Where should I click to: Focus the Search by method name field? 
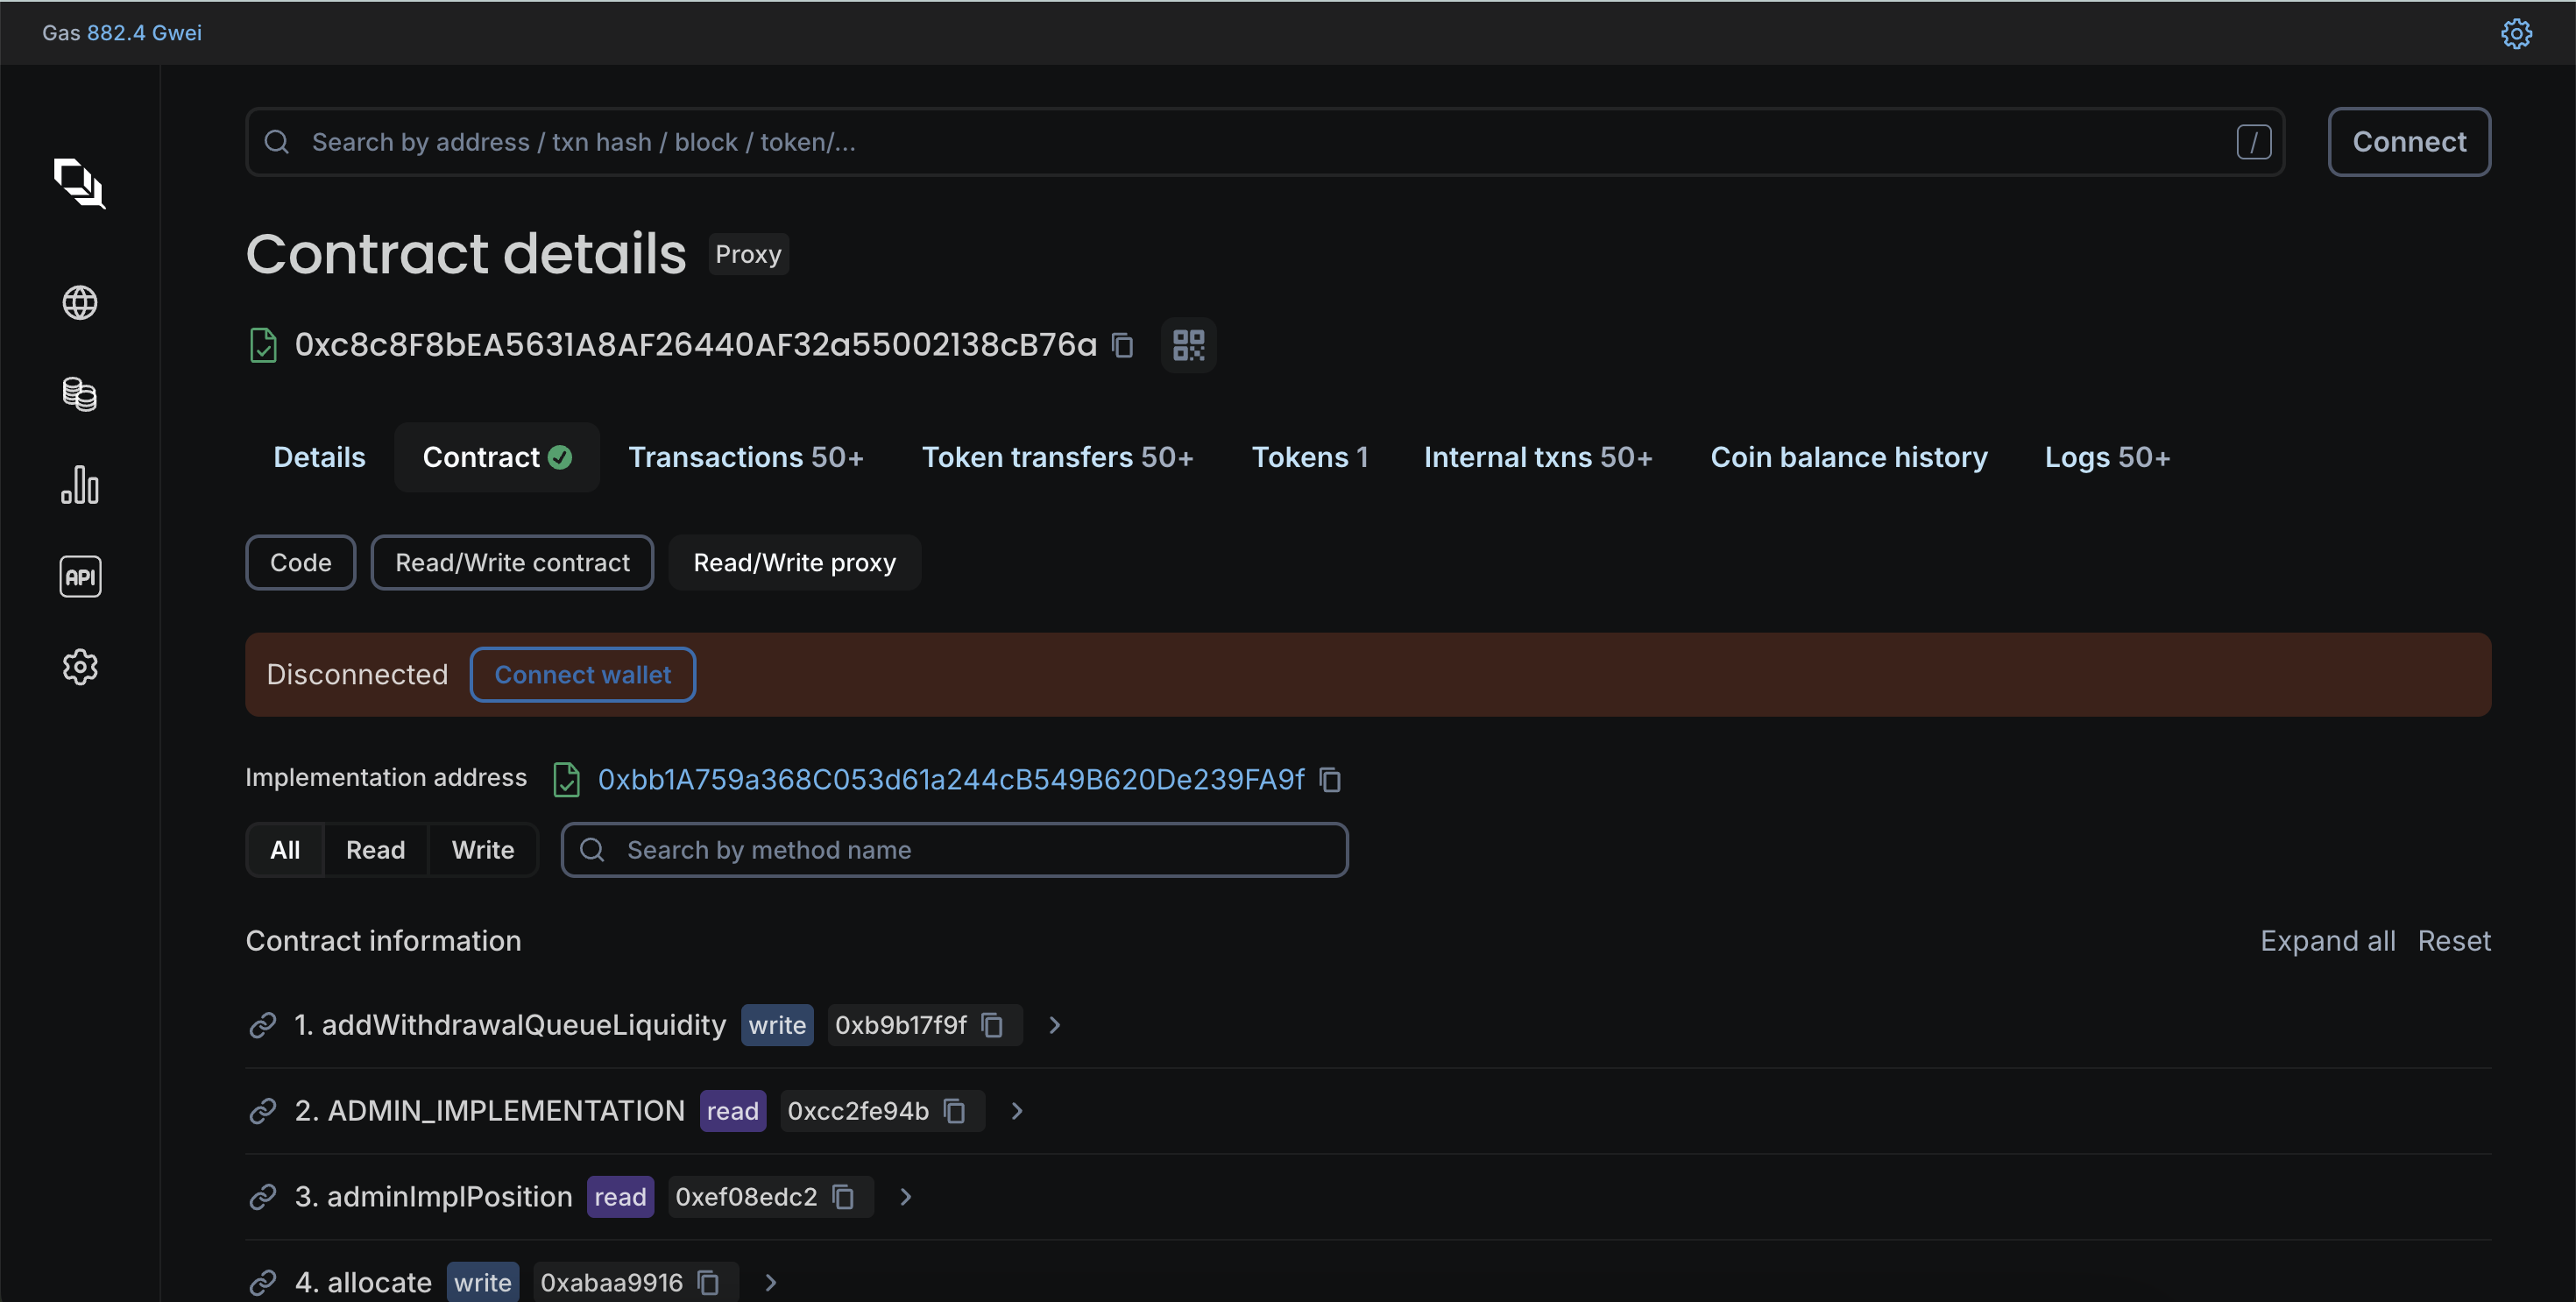pyautogui.click(x=955, y=850)
